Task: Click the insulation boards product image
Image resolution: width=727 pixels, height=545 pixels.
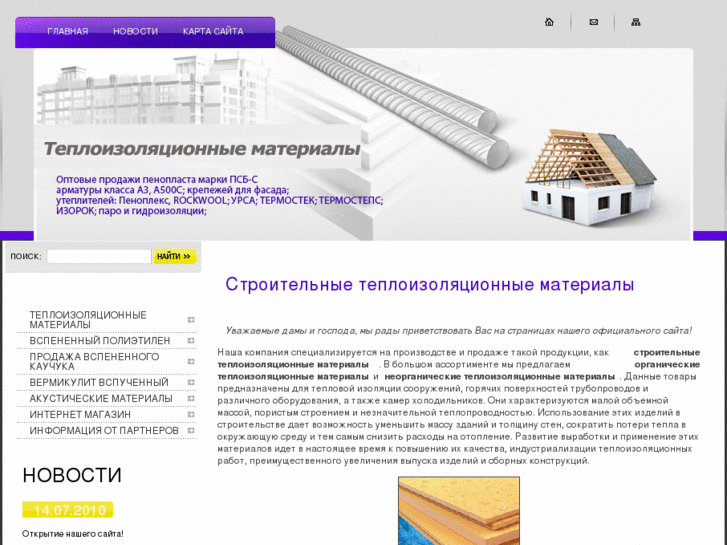Action: point(459,511)
